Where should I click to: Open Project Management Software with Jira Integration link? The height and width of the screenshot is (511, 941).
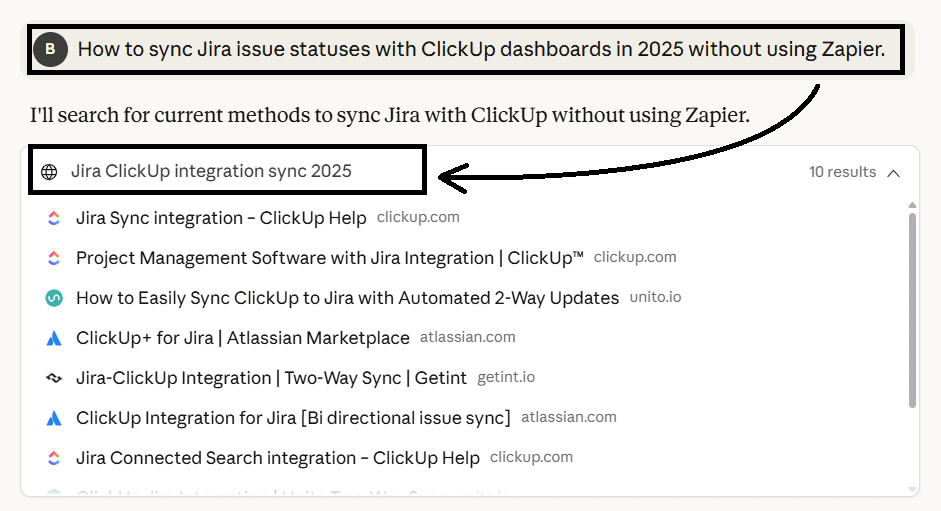[329, 258]
